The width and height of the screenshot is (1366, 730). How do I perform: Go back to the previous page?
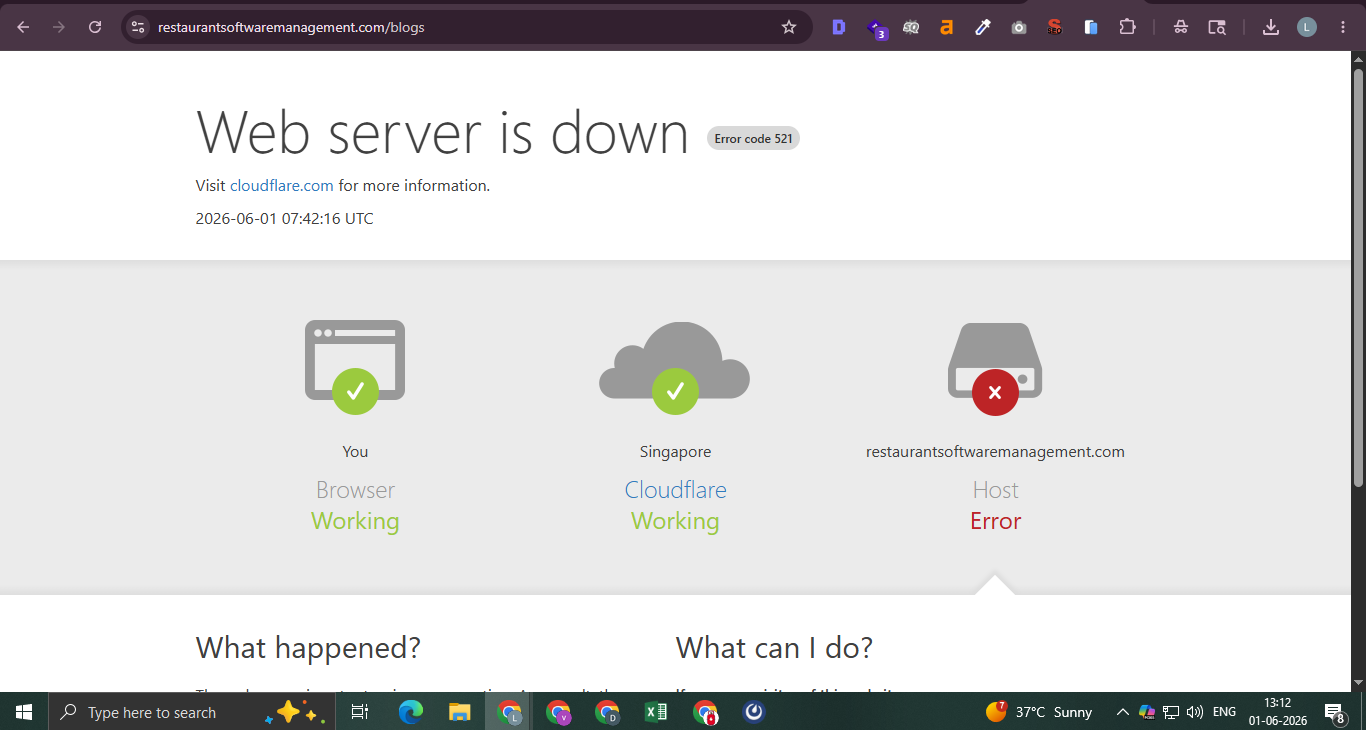click(x=23, y=27)
